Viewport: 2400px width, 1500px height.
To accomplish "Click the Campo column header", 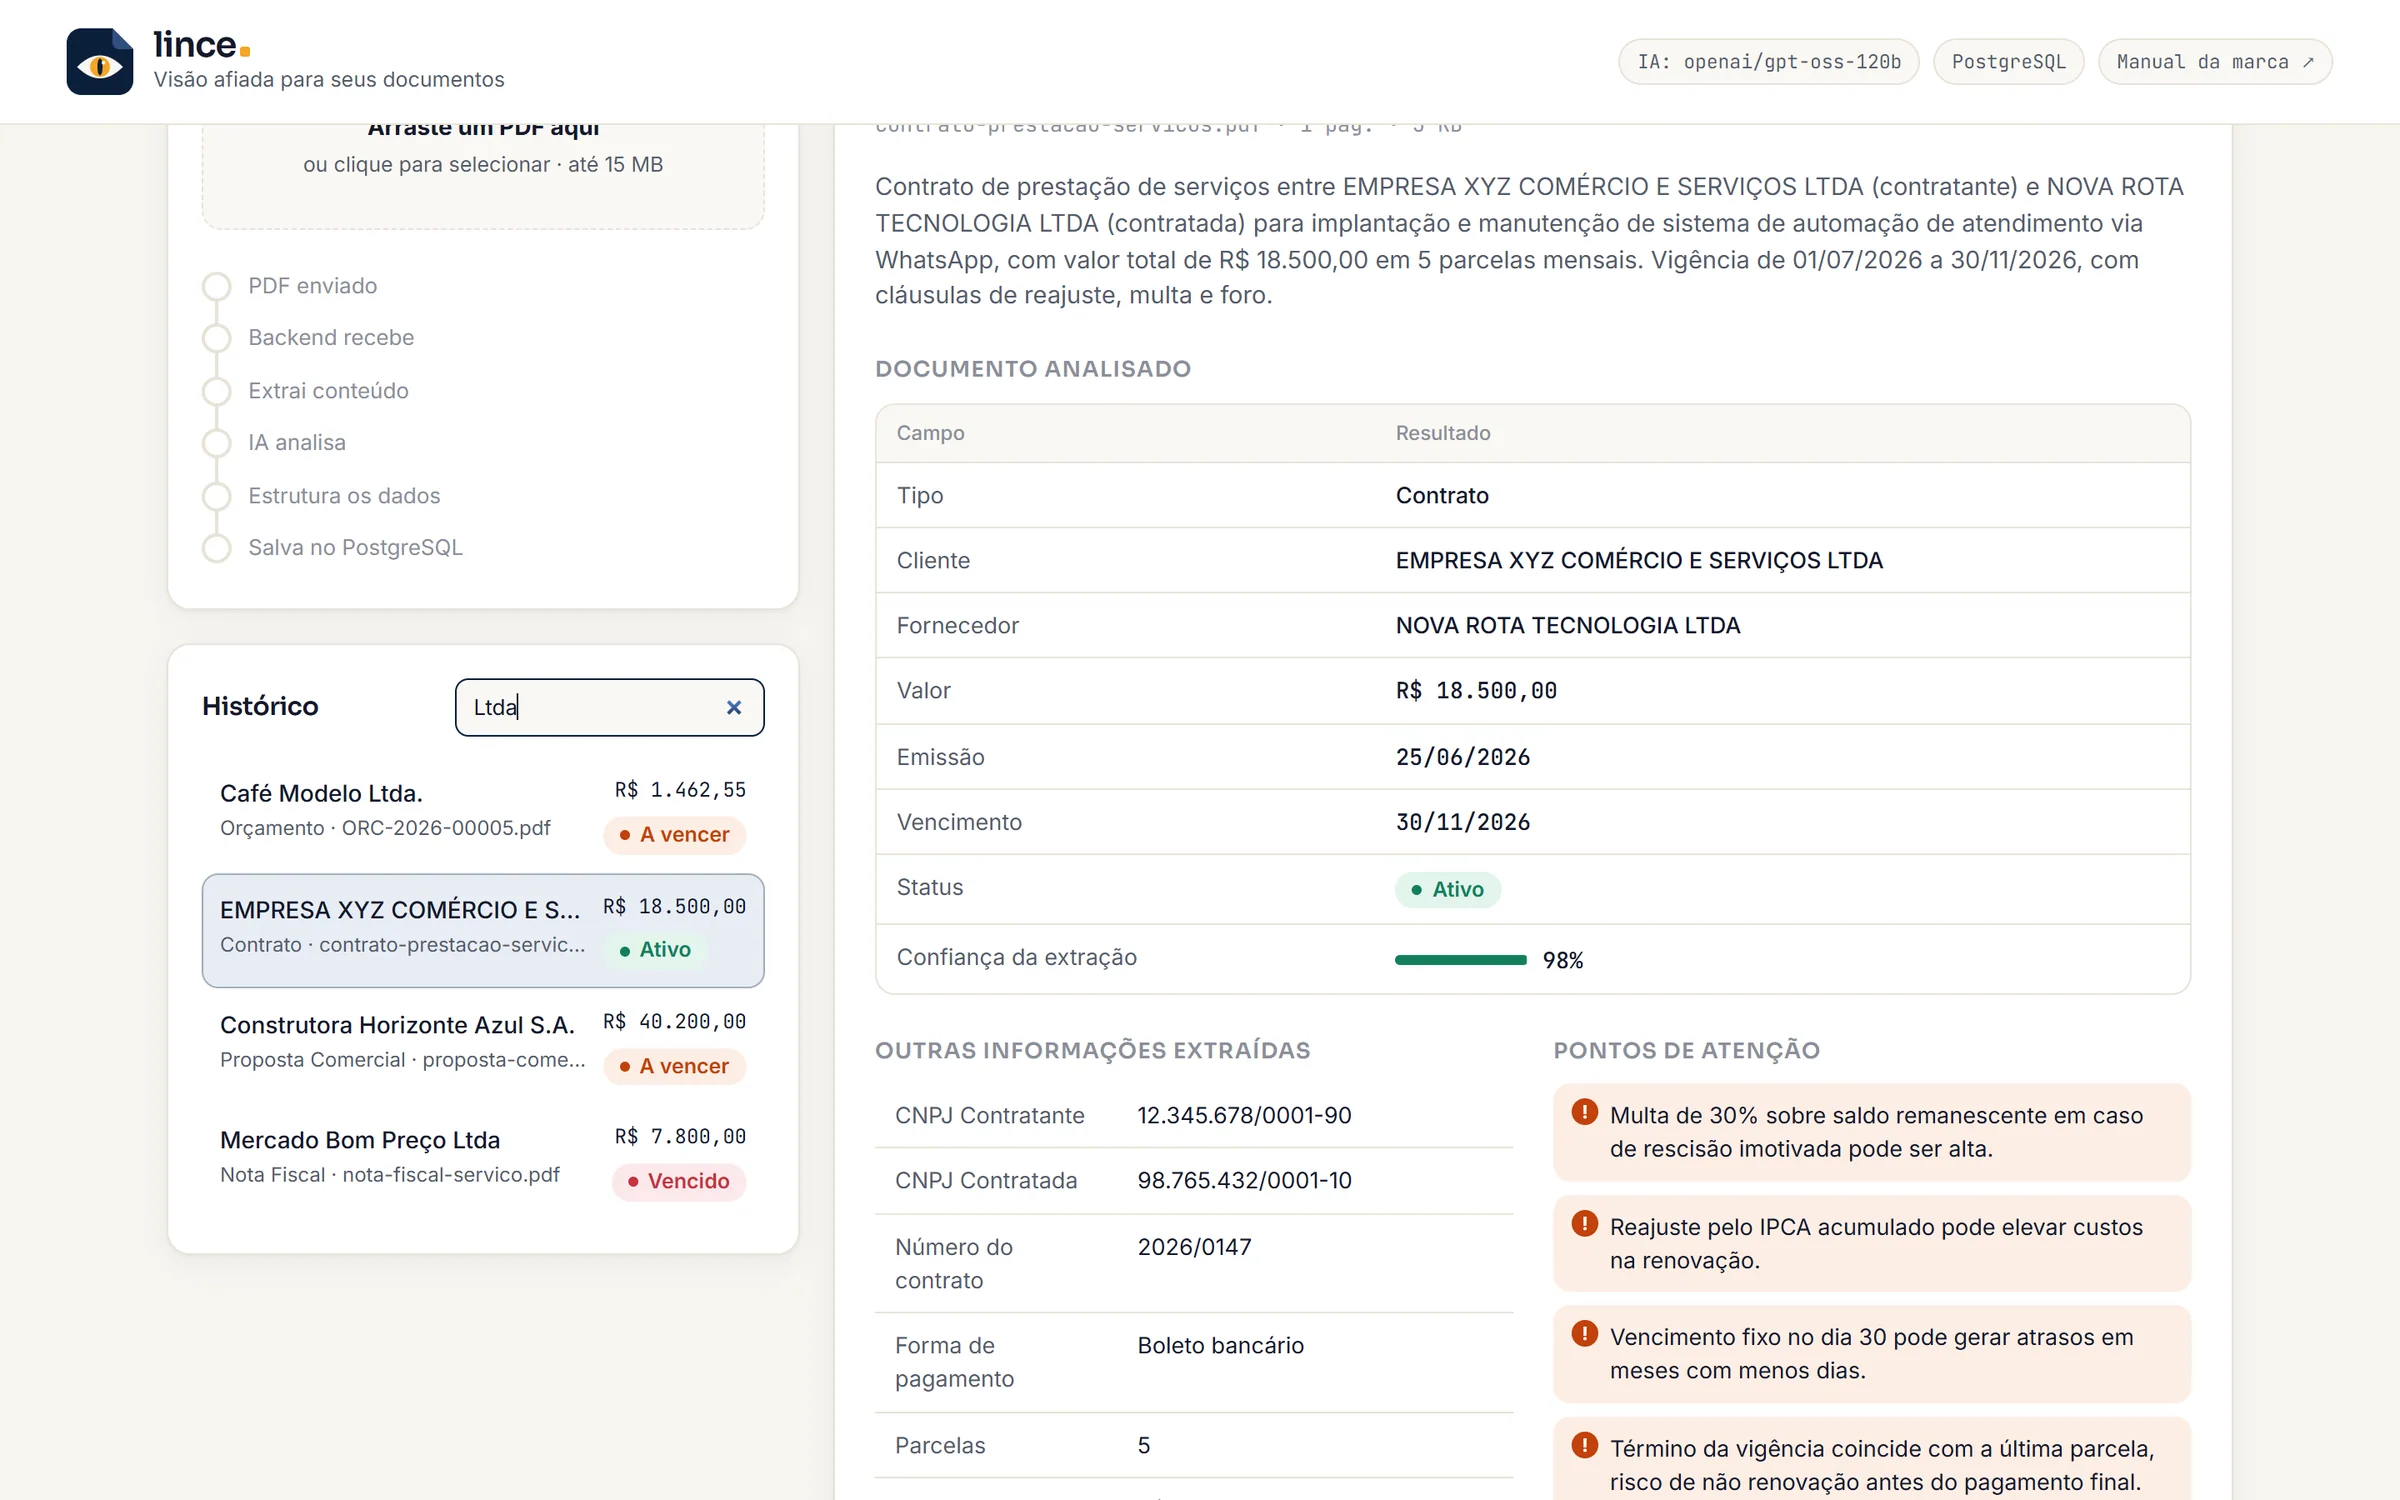I will click(x=930, y=433).
